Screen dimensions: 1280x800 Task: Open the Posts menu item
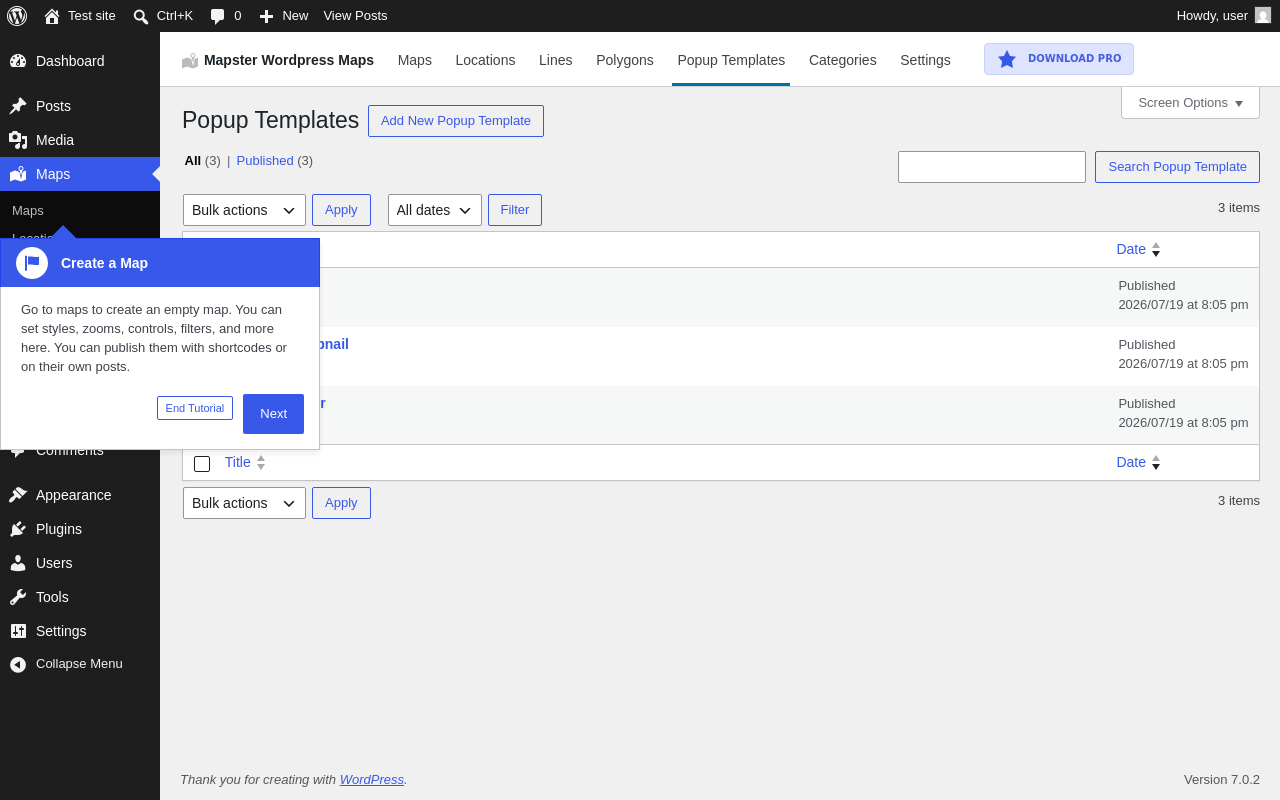(80, 106)
